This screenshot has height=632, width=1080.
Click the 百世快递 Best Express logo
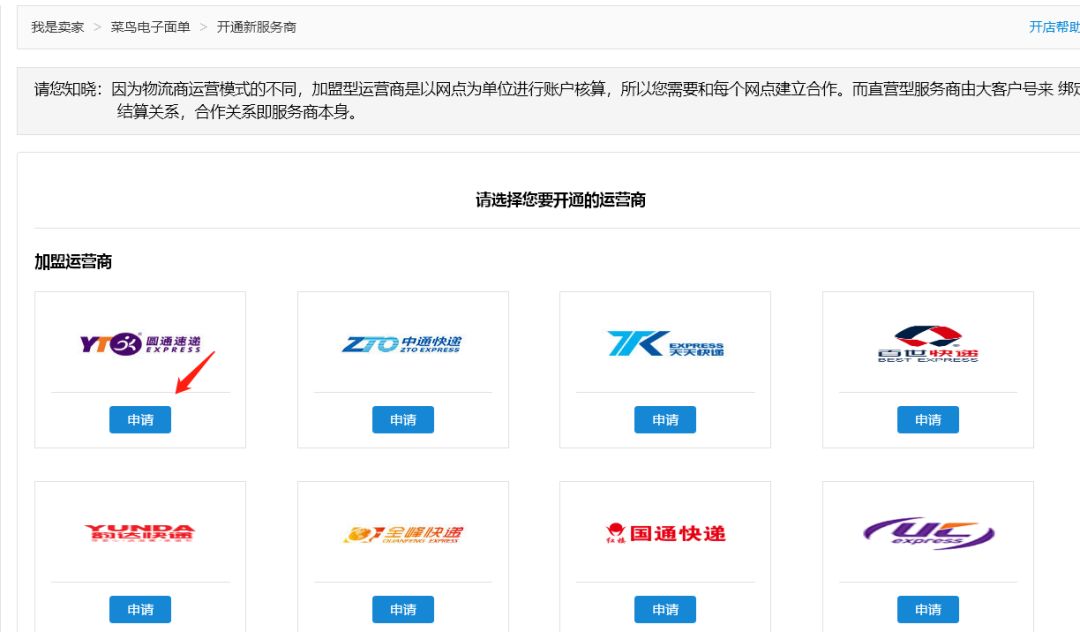(x=928, y=344)
